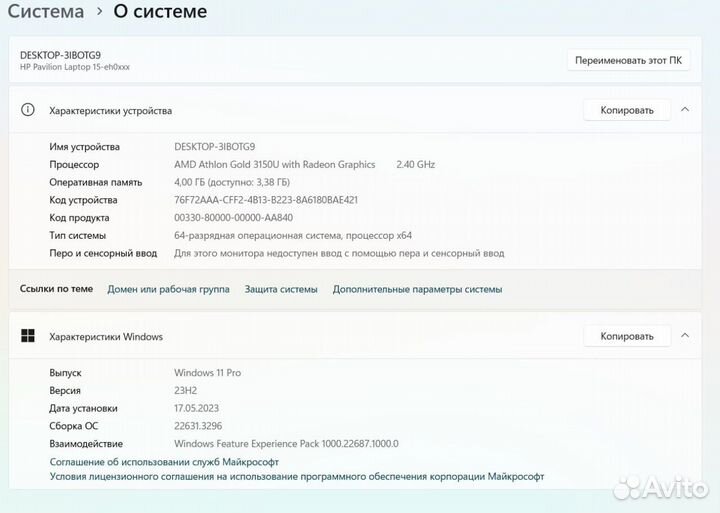The height and width of the screenshot is (513, 720).
Task: Click the Взаимодействие label
Action: pos(86,444)
